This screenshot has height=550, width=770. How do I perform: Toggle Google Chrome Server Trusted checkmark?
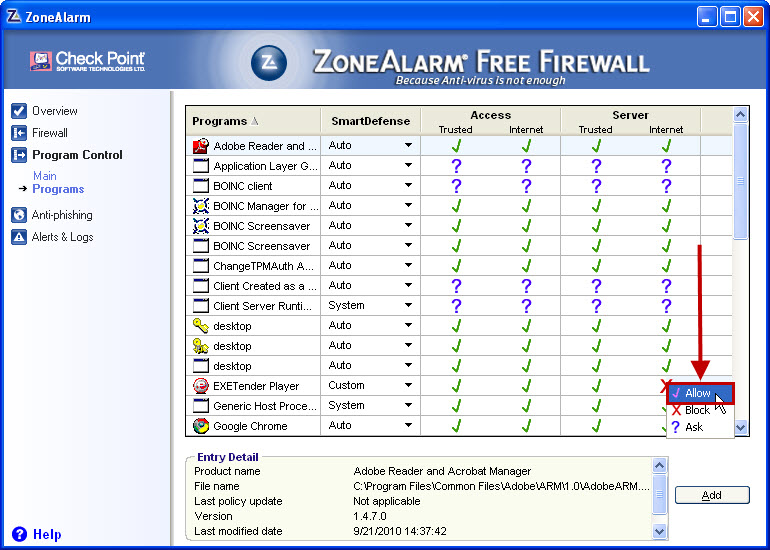(x=596, y=426)
